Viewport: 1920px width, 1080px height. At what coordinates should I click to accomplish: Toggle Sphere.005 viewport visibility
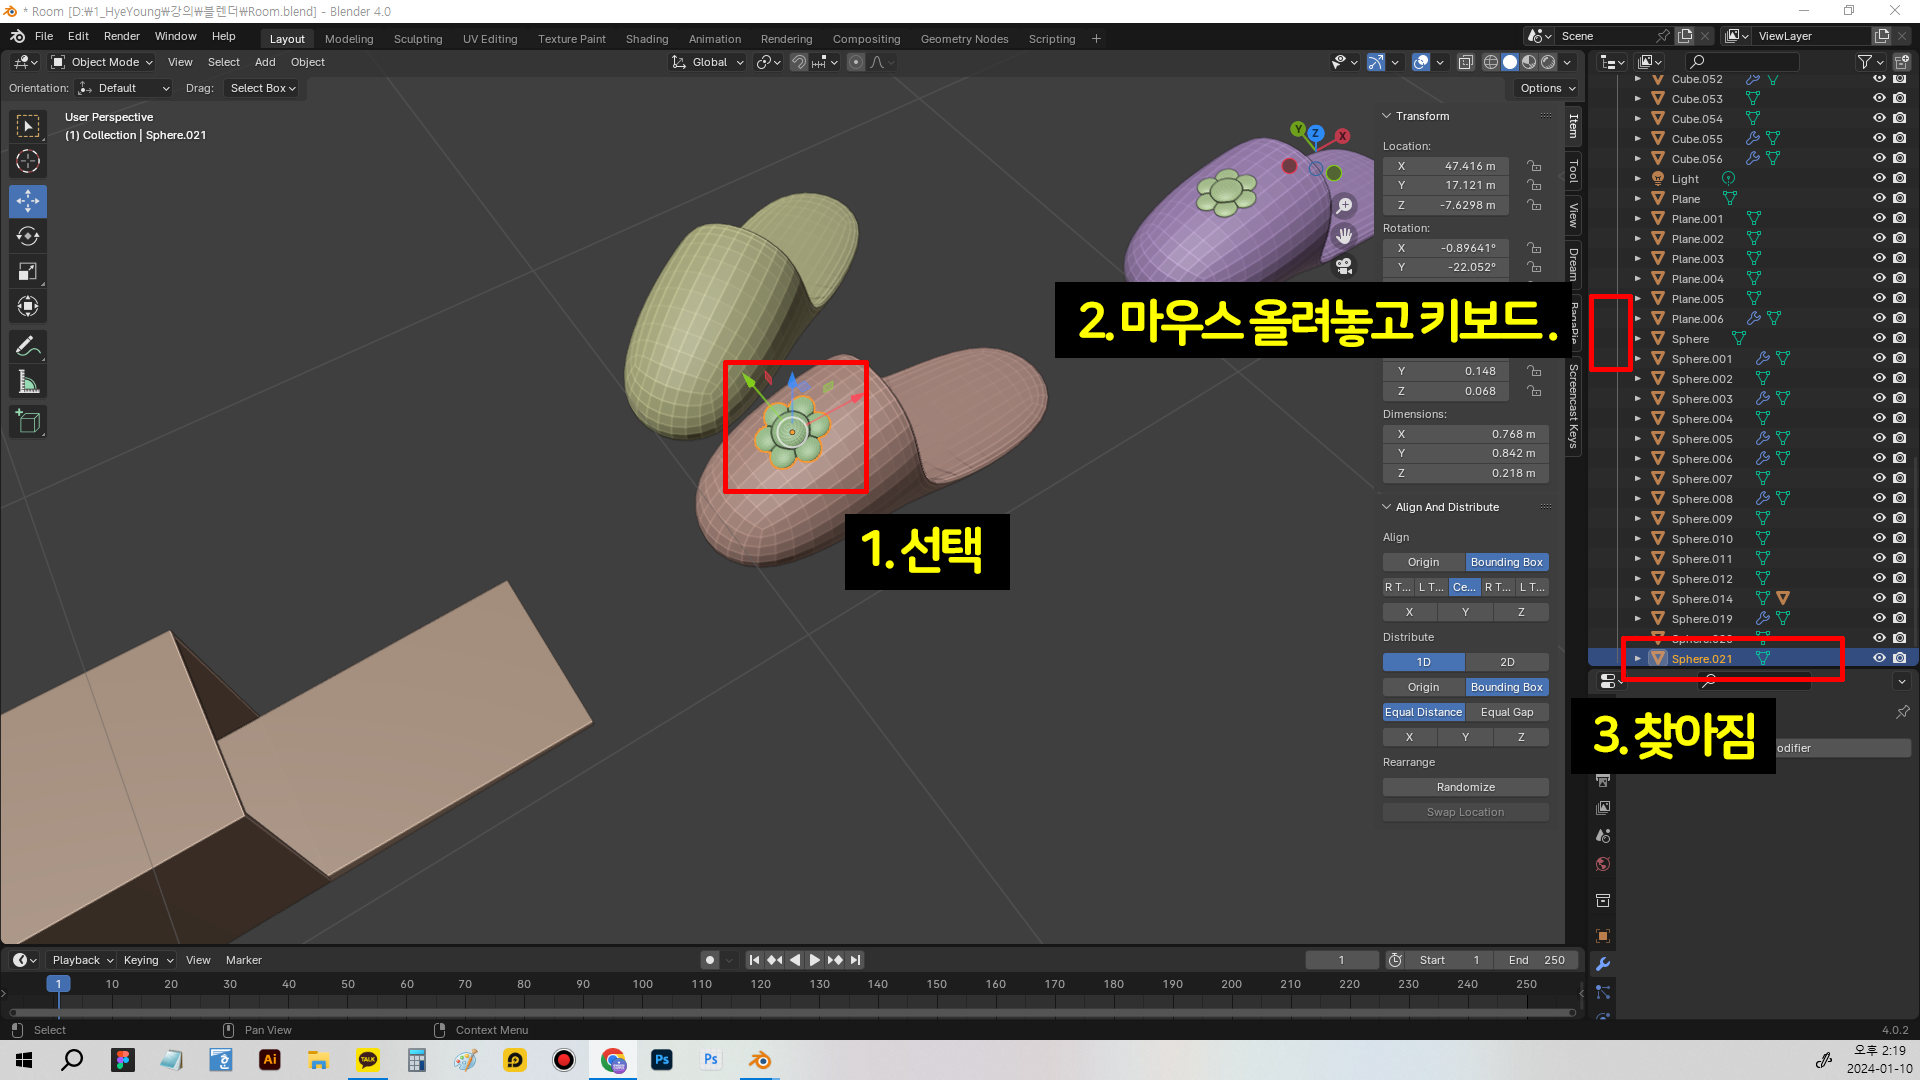(1879, 438)
